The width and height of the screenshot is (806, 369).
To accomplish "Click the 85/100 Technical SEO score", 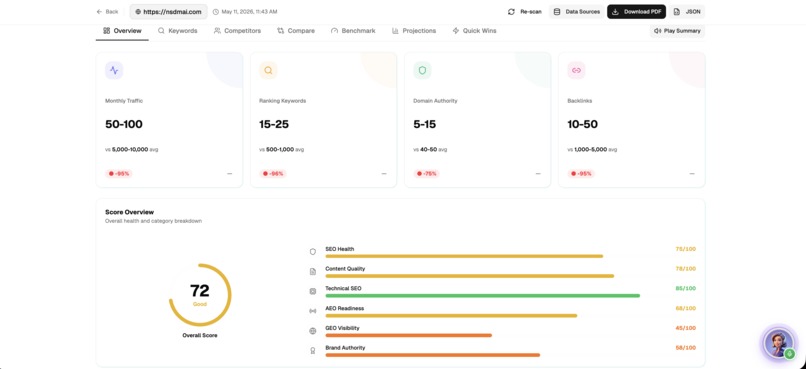I will click(x=686, y=288).
